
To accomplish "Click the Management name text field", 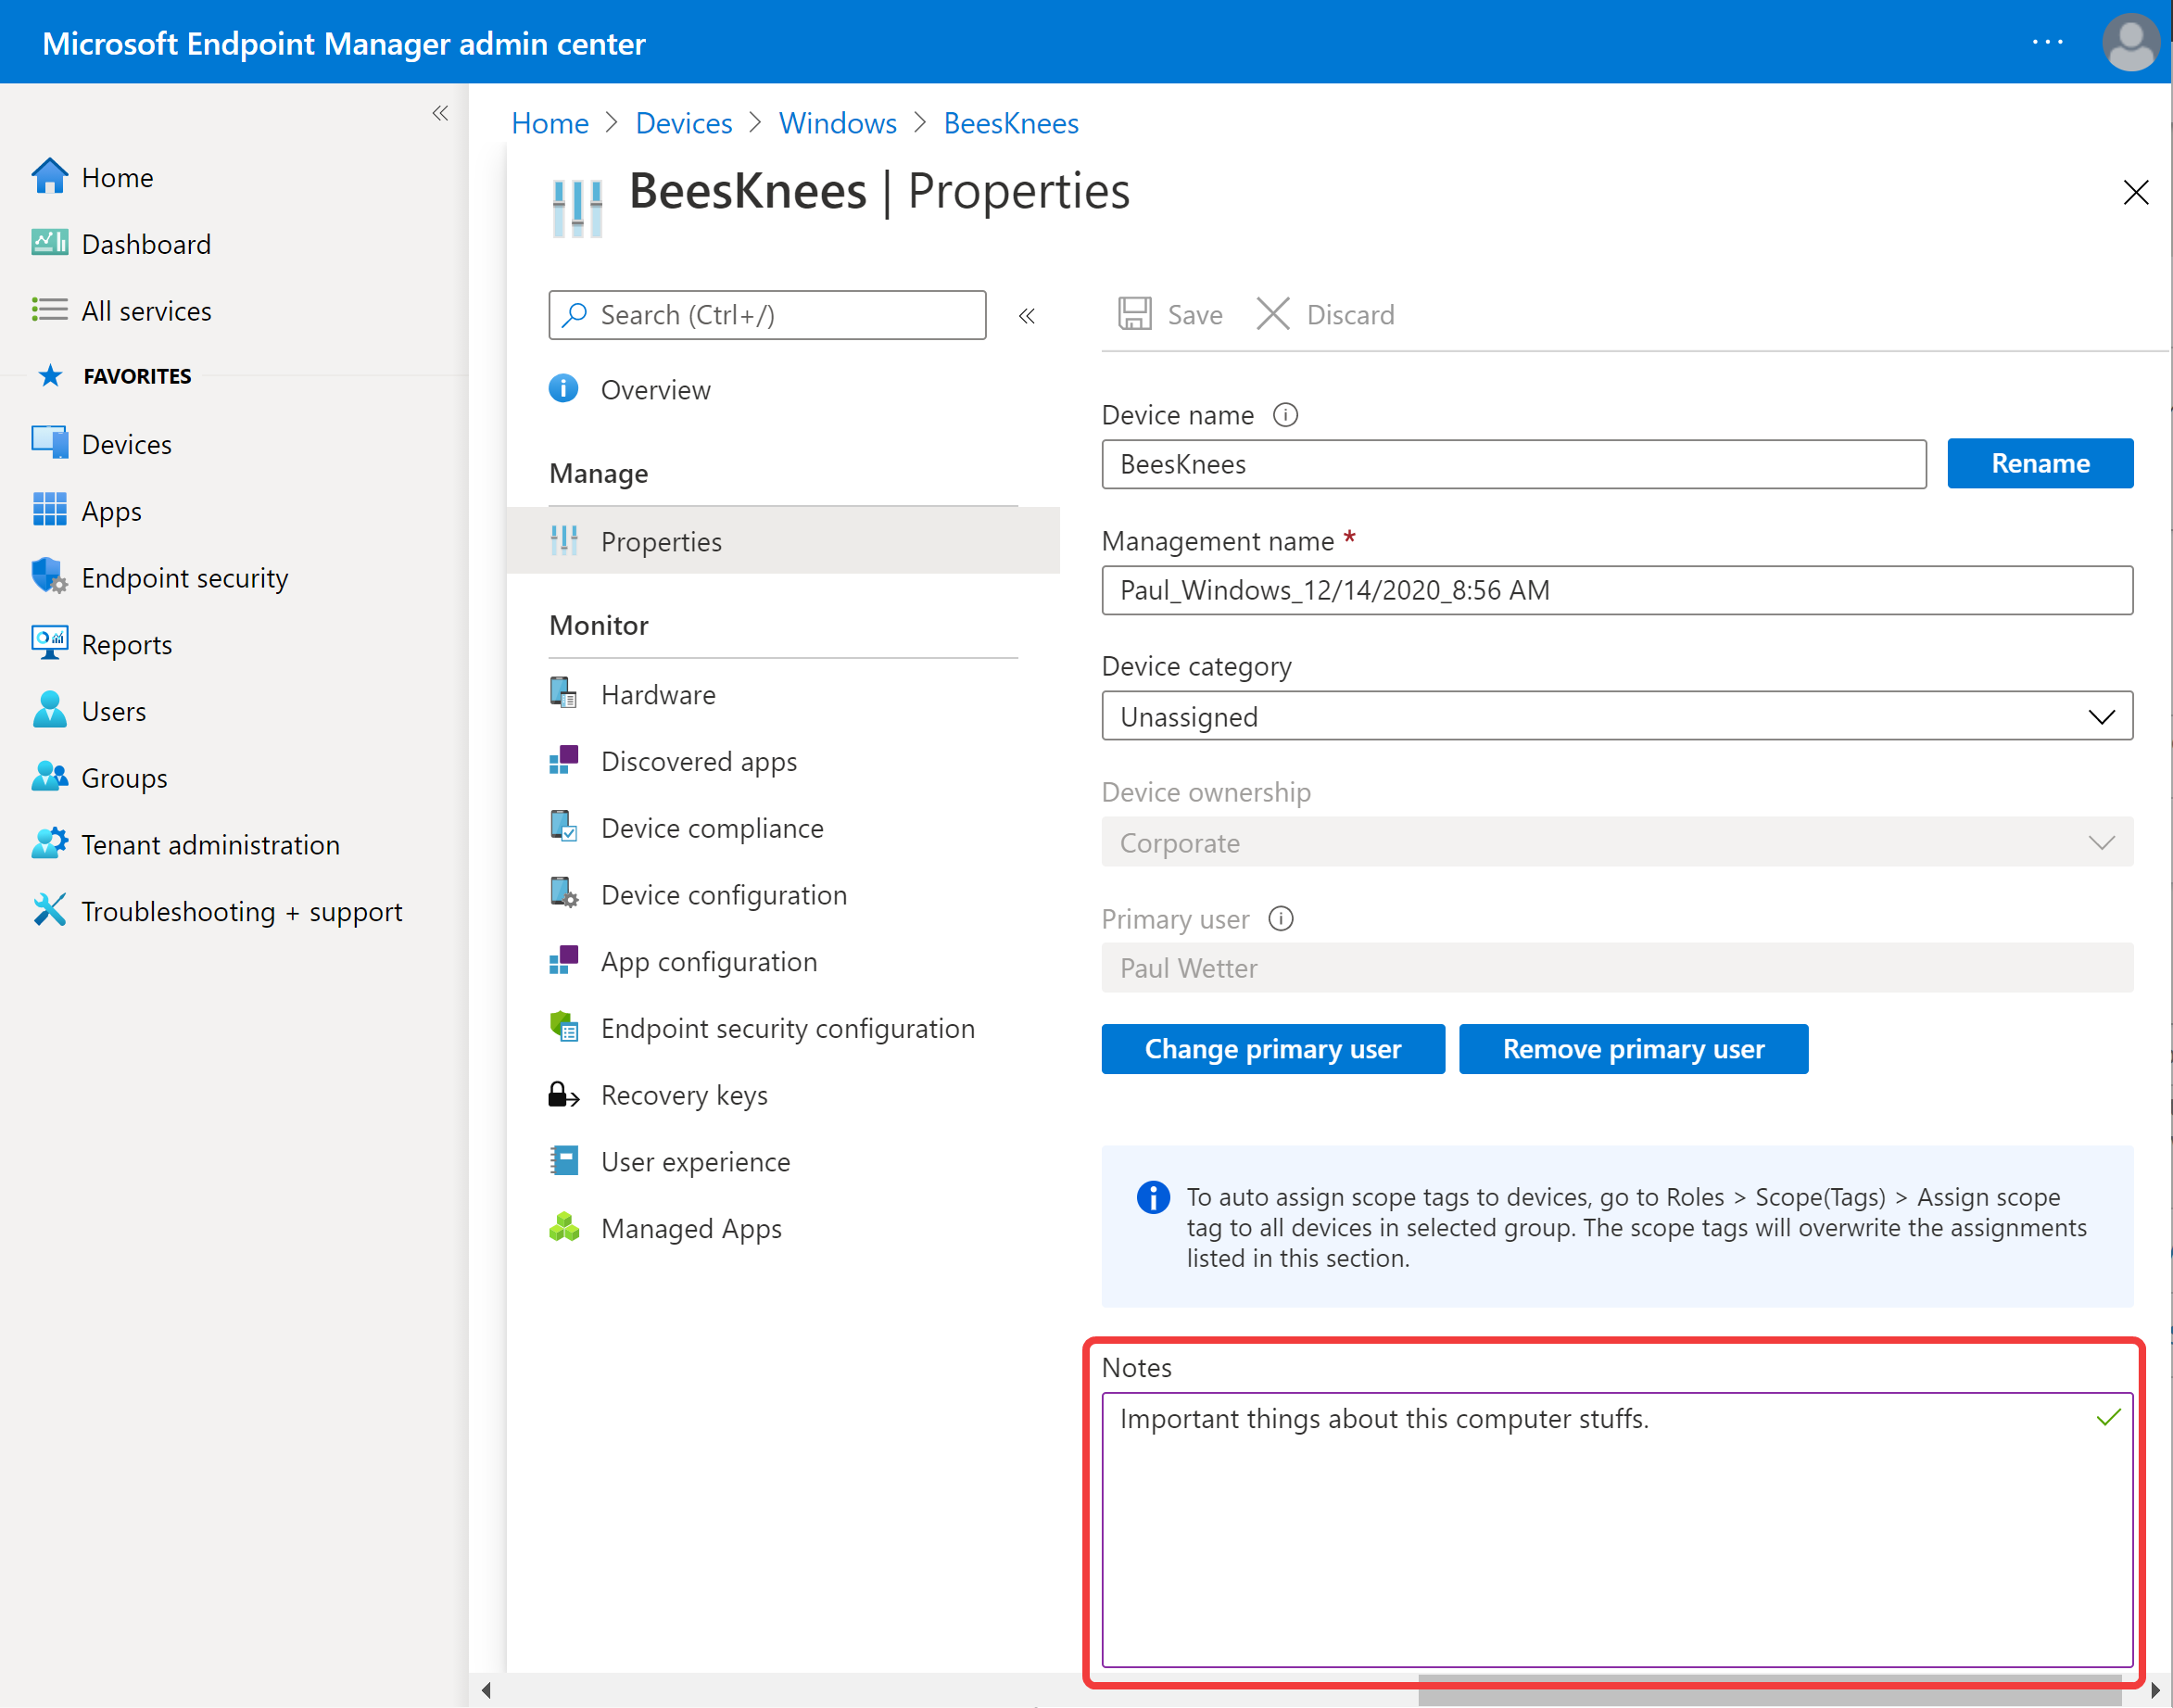I will (x=1616, y=590).
